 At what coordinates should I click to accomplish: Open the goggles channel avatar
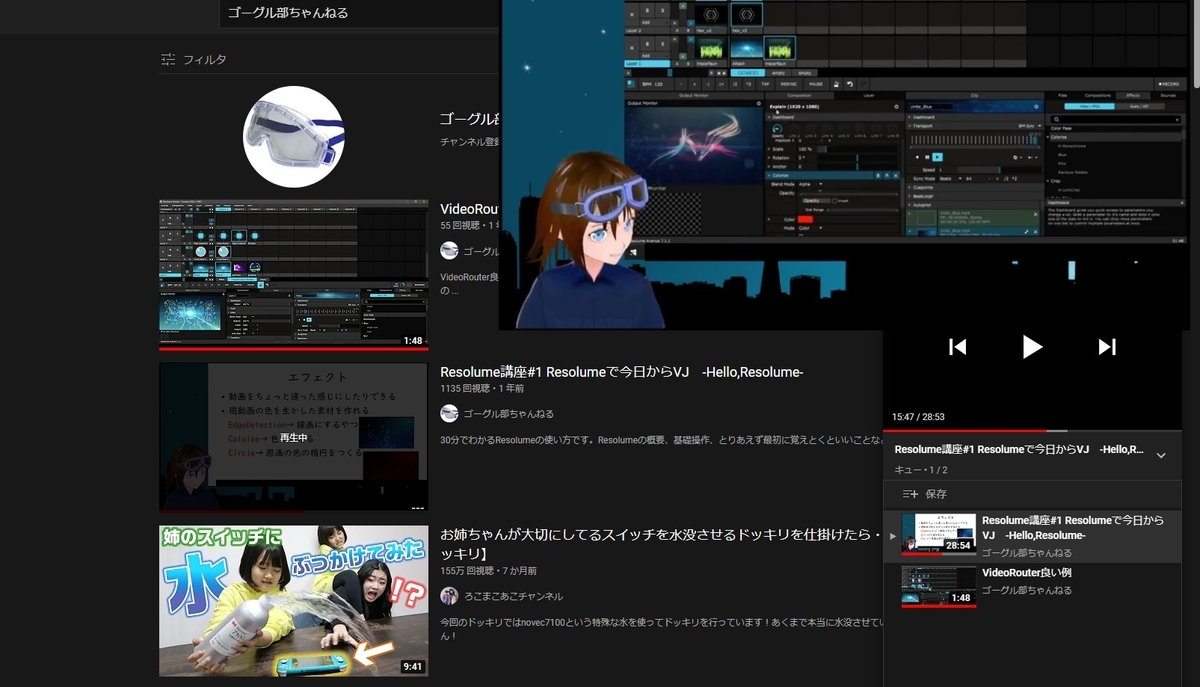tap(294, 137)
